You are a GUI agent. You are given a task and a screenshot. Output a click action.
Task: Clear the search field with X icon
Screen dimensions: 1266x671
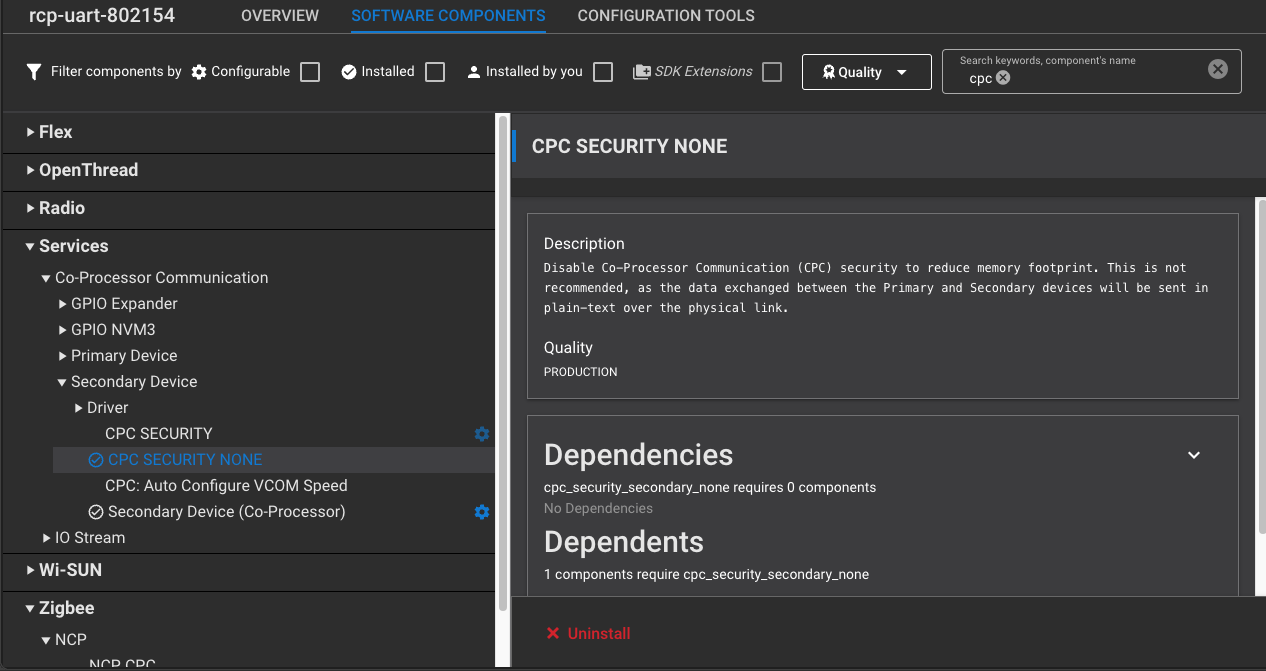(x=1217, y=69)
